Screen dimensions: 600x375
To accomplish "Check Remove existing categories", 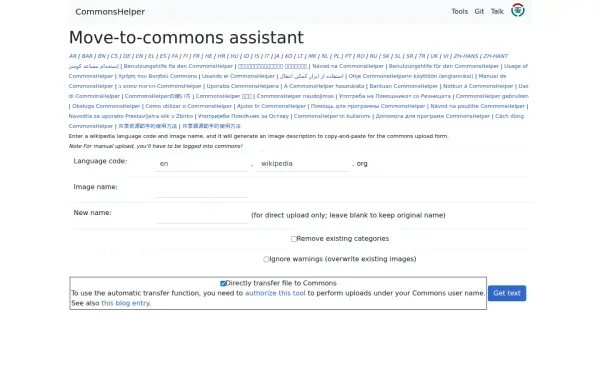I will click(293, 239).
